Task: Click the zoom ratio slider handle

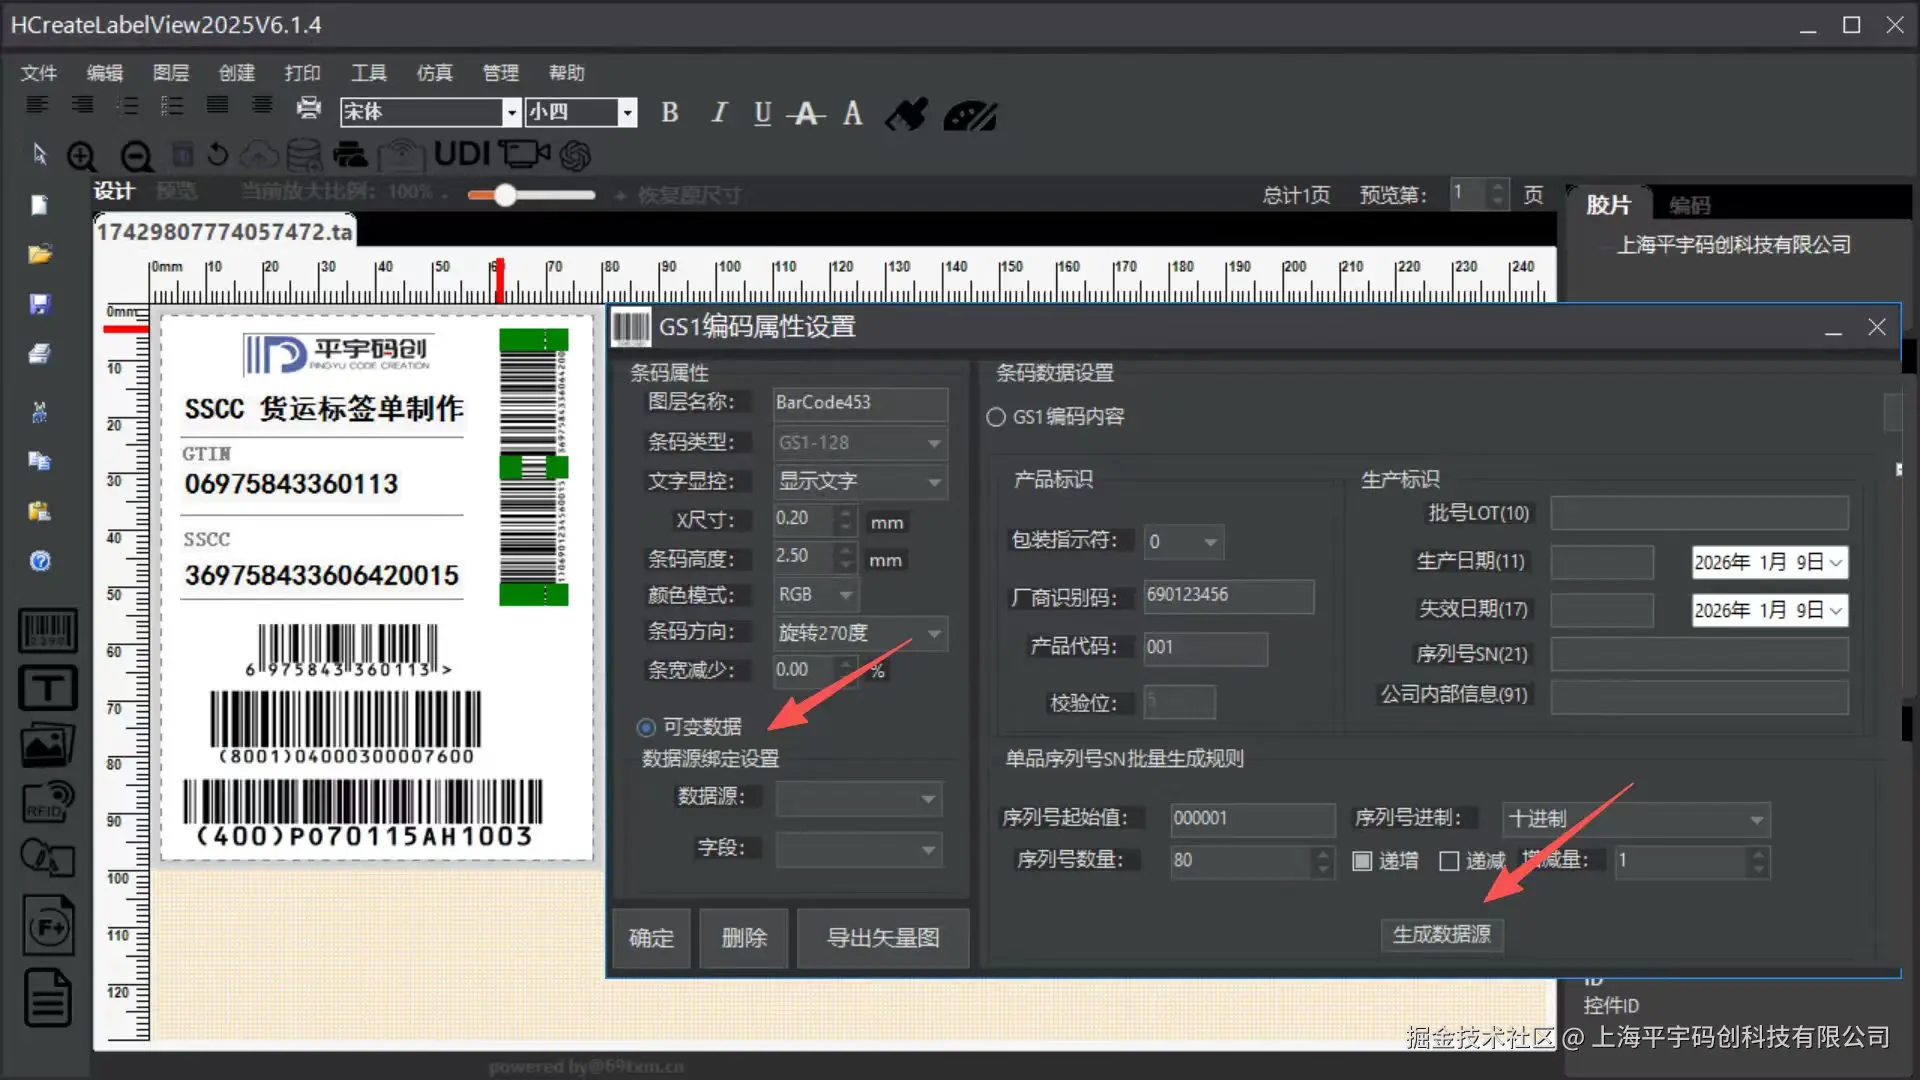Action: tap(506, 195)
